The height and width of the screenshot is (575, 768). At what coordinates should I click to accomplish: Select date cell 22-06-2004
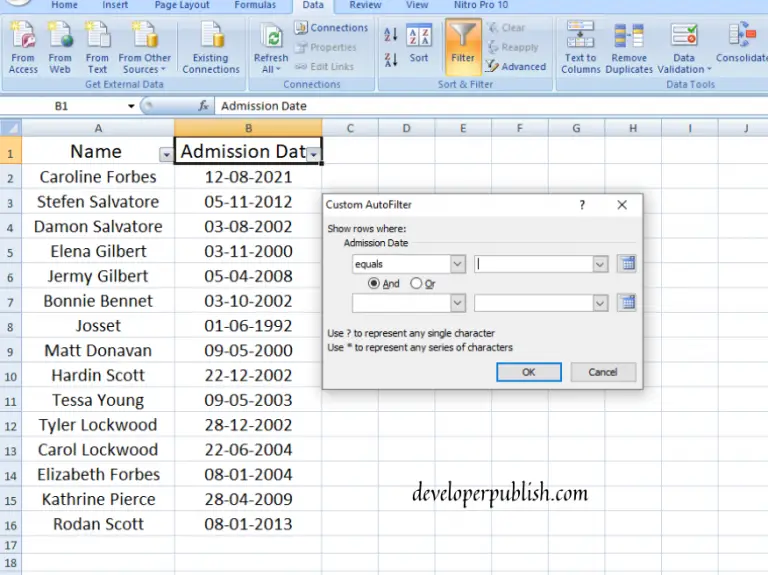tap(248, 450)
